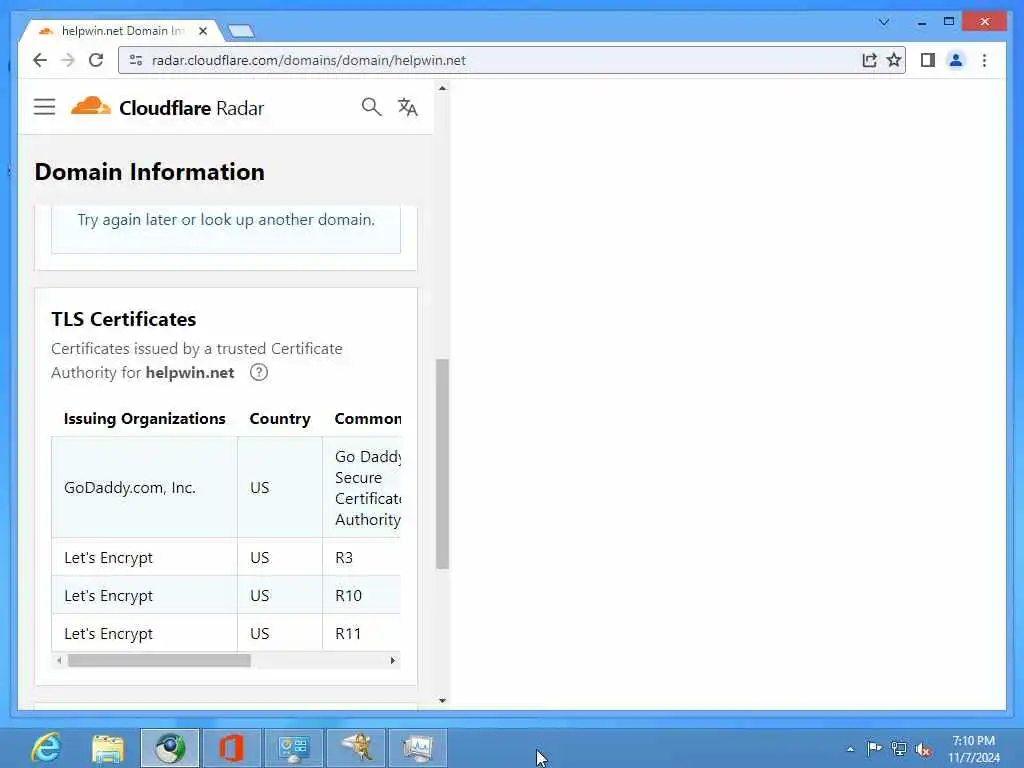Viewport: 1024px width, 768px height.
Task: Open the system monitor taskbar icon
Action: 418,748
